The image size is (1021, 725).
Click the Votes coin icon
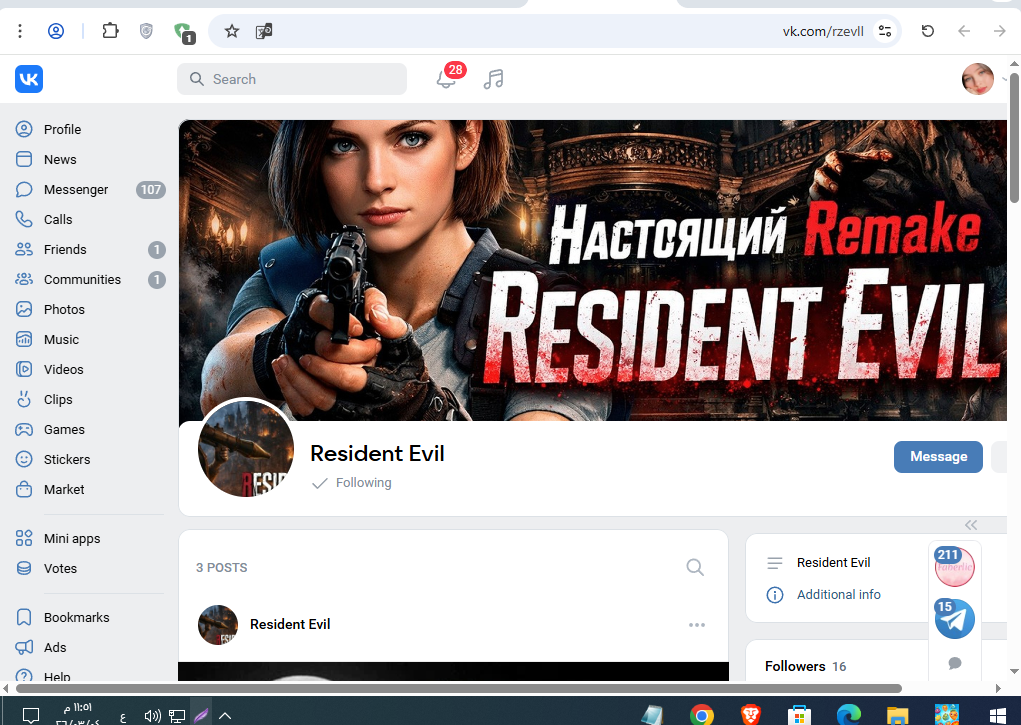tap(24, 568)
